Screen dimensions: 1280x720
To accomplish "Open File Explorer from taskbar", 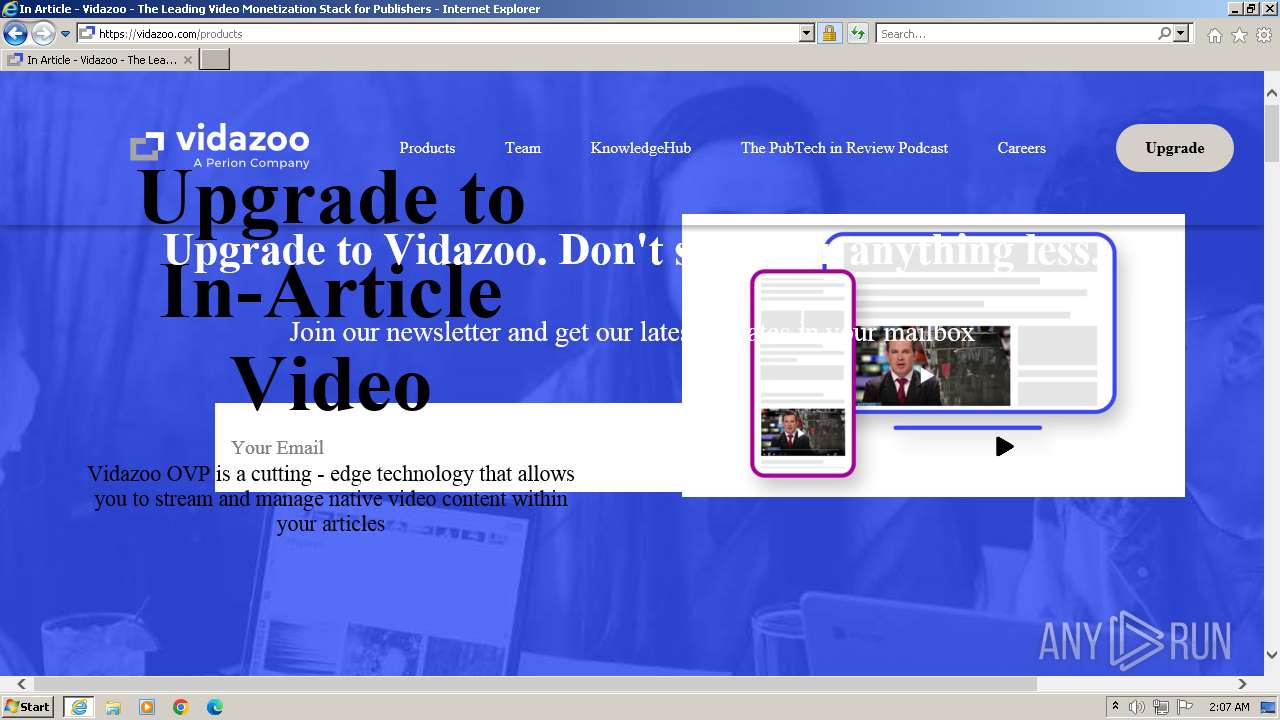I will pos(113,707).
